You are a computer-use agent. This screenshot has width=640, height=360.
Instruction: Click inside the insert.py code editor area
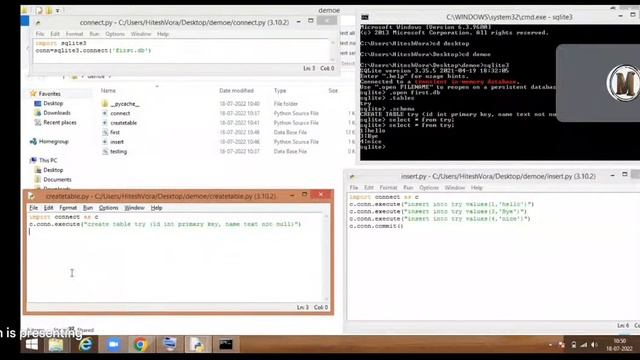pos(493,257)
